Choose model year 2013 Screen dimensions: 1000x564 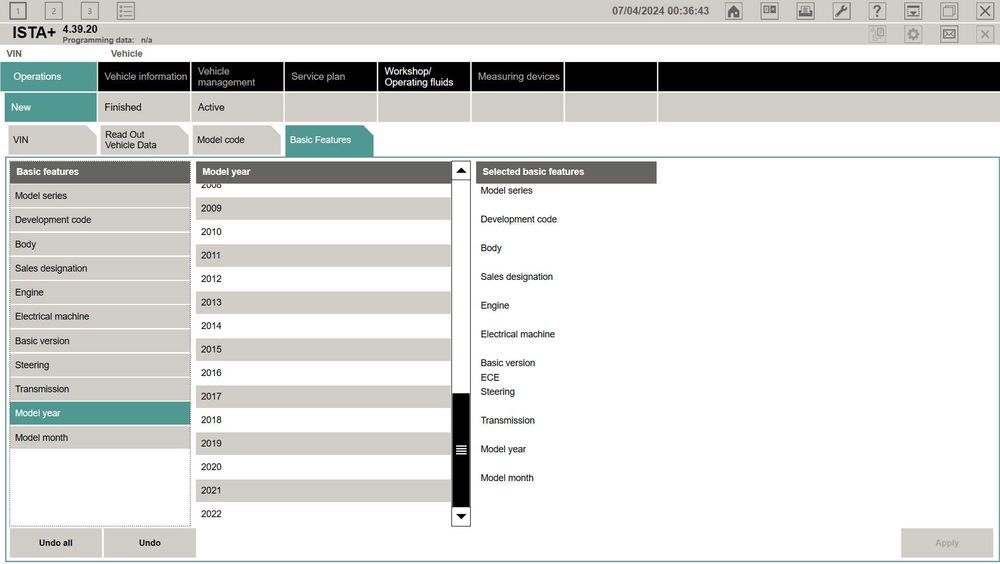pyautogui.click(x=323, y=302)
